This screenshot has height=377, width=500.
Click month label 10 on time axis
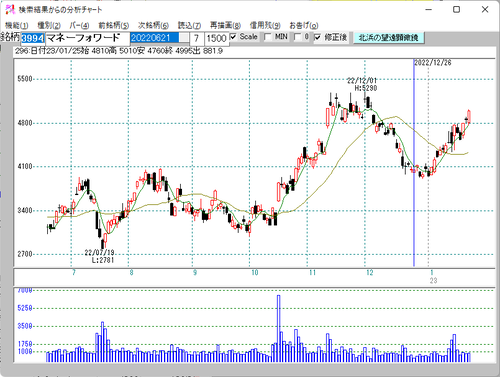click(255, 272)
